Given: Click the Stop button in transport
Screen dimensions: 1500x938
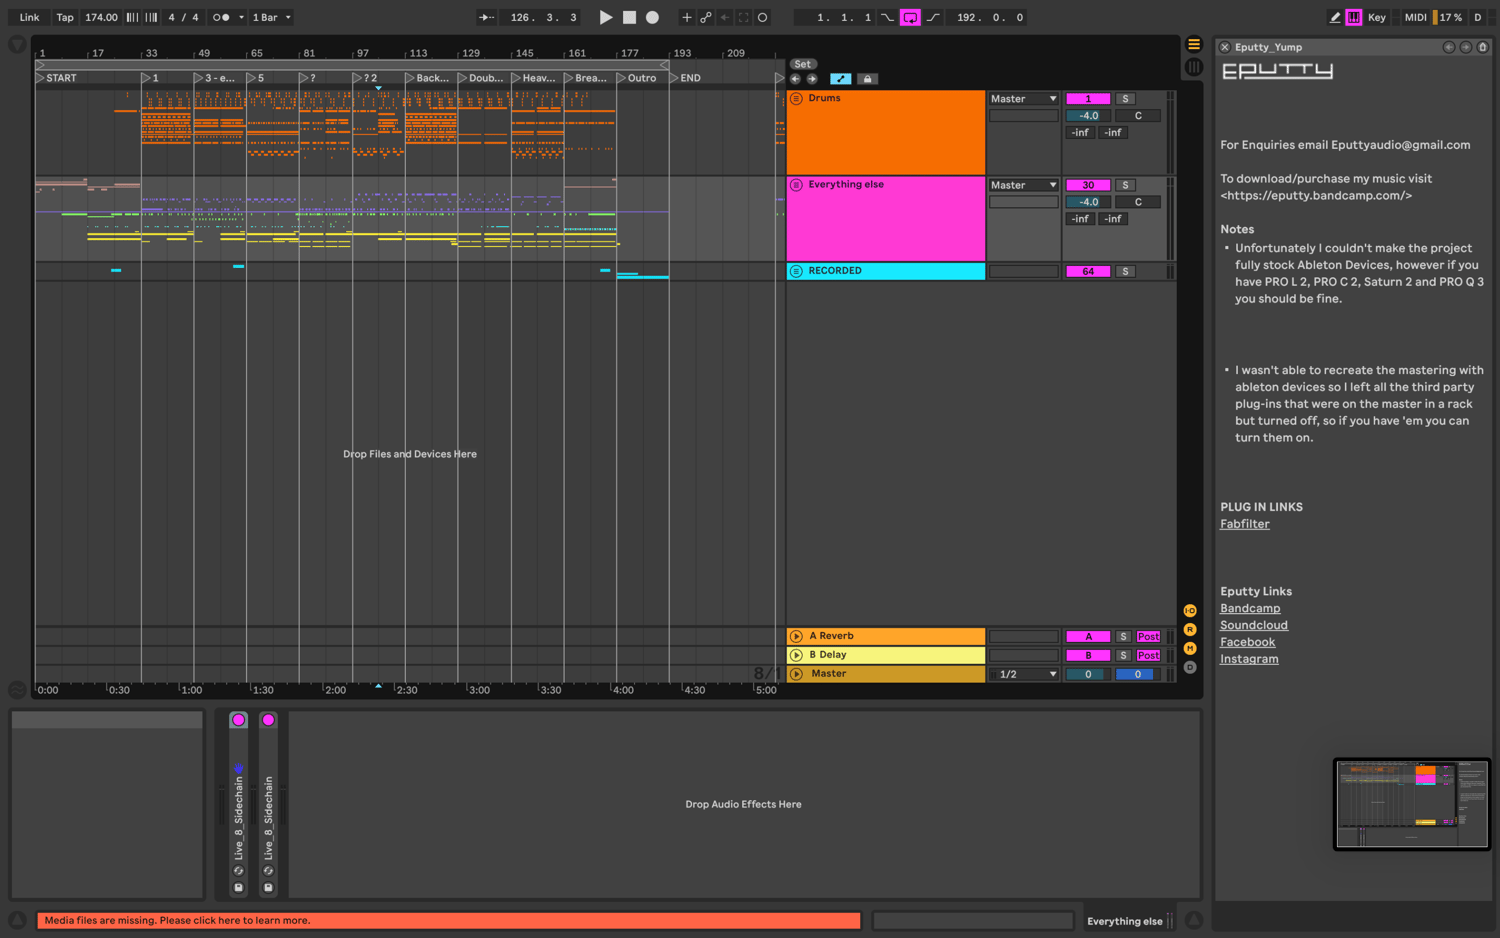Looking at the screenshot, I should 629,17.
